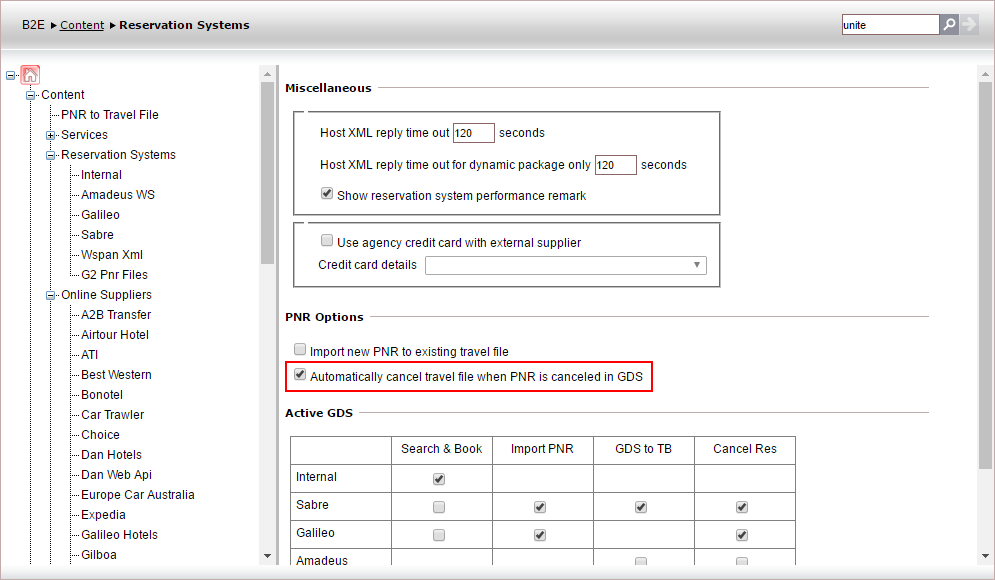Screen dimensions: 995x580
Task: Toggle Show reservation system performance remark
Action: 327,194
